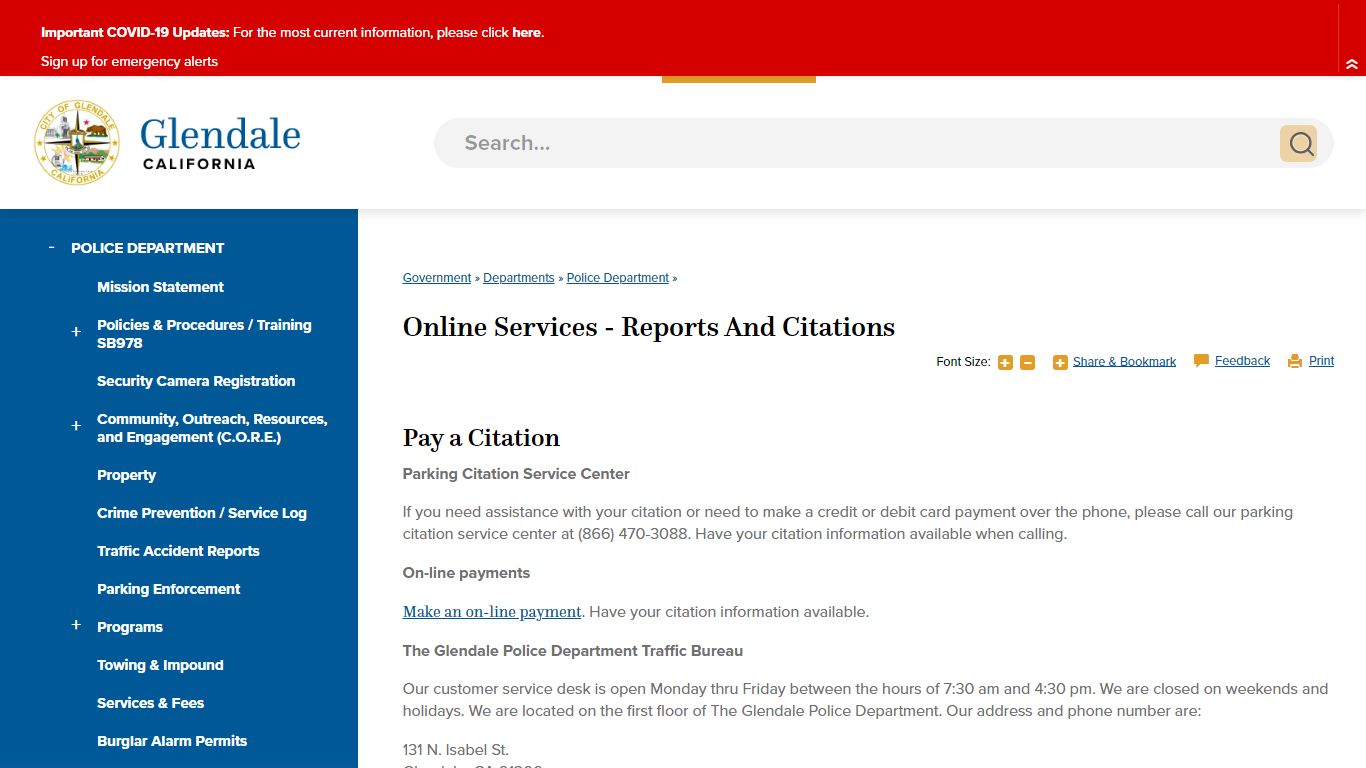Click Sign up for emergency alerts
The image size is (1366, 768).
pos(129,61)
